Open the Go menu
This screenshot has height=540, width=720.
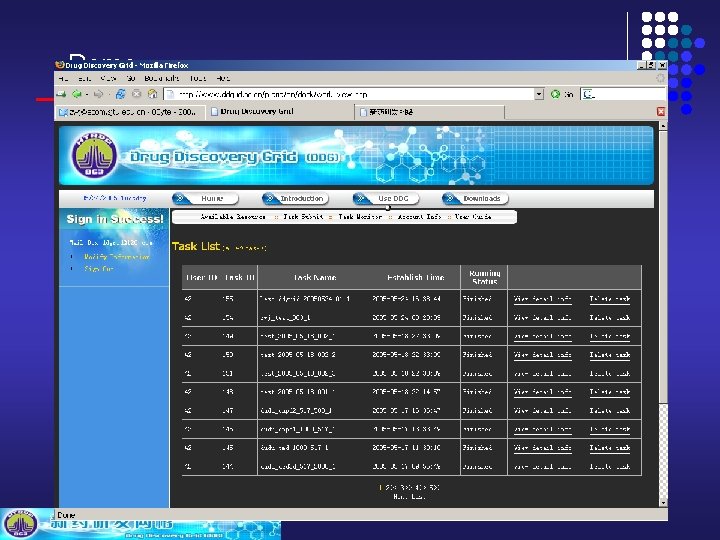click(131, 79)
